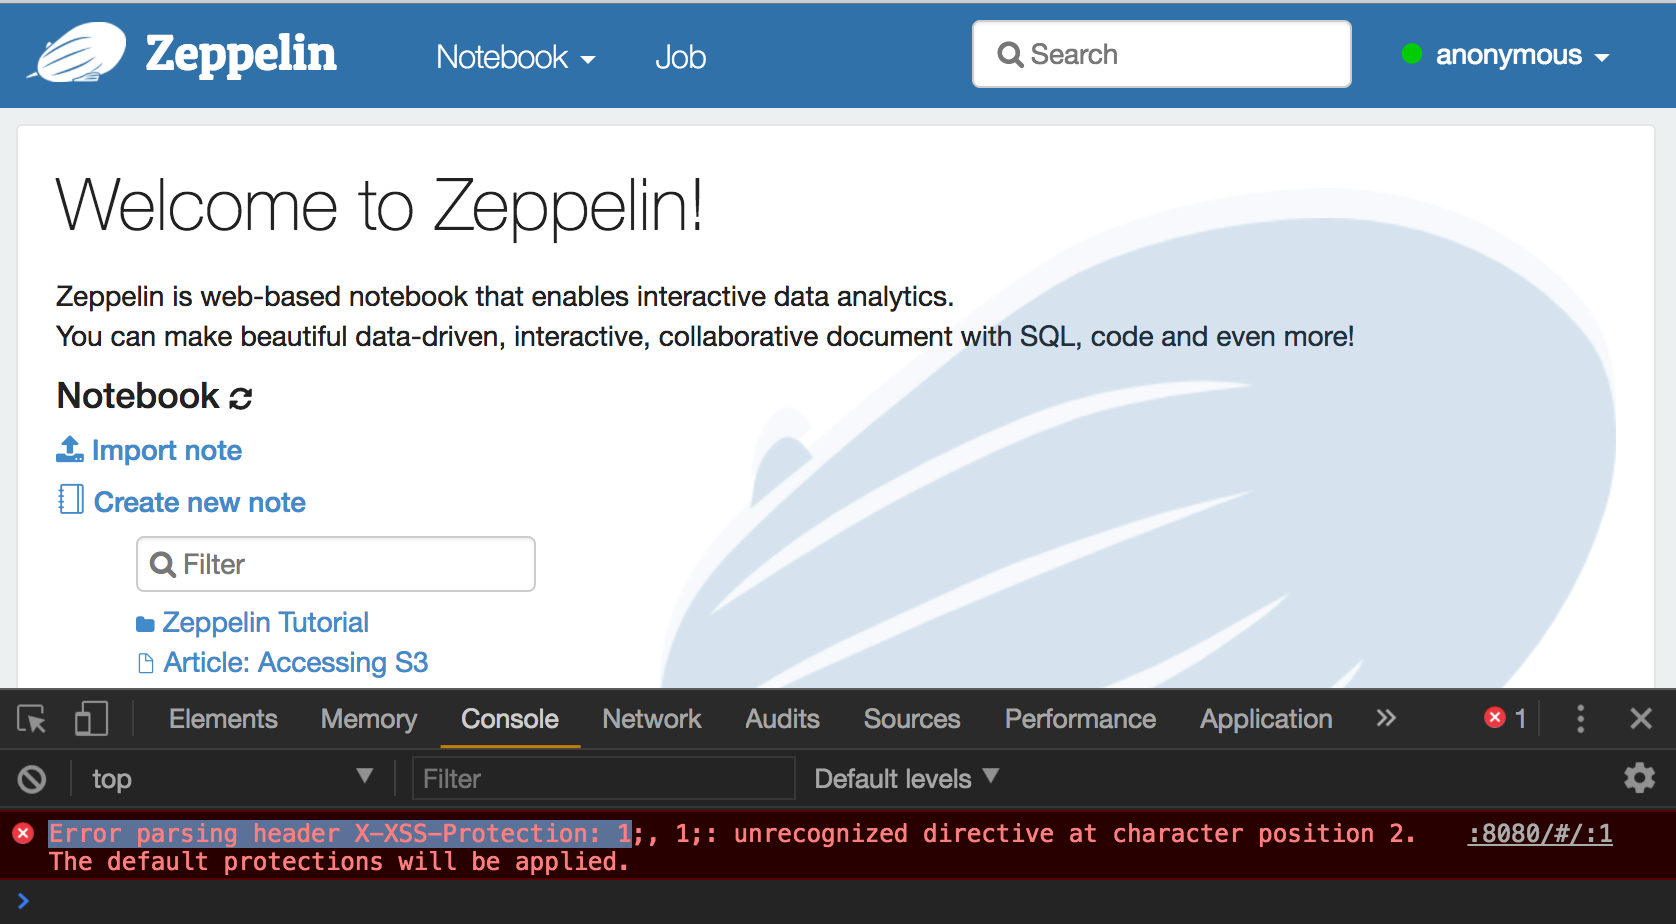Click the red error count badge in DevTools
The height and width of the screenshot is (924, 1676).
pyautogui.click(x=1505, y=718)
